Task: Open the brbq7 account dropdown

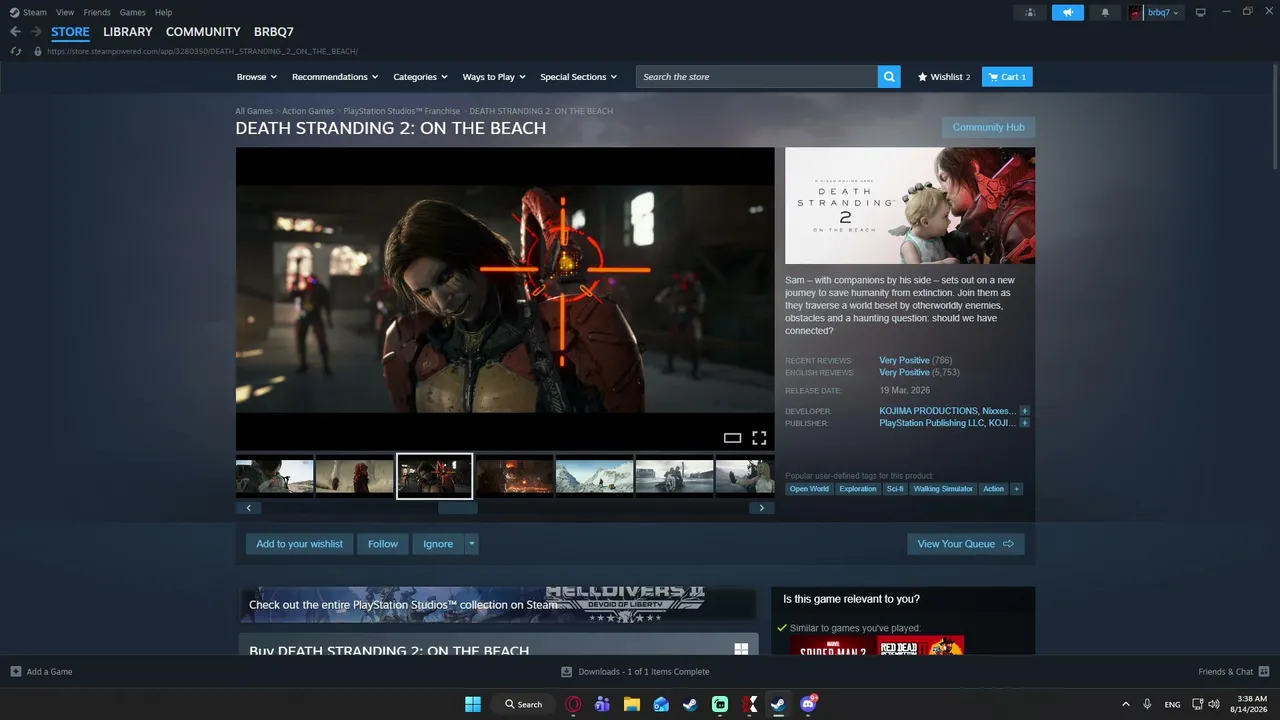Action: [x=1165, y=13]
